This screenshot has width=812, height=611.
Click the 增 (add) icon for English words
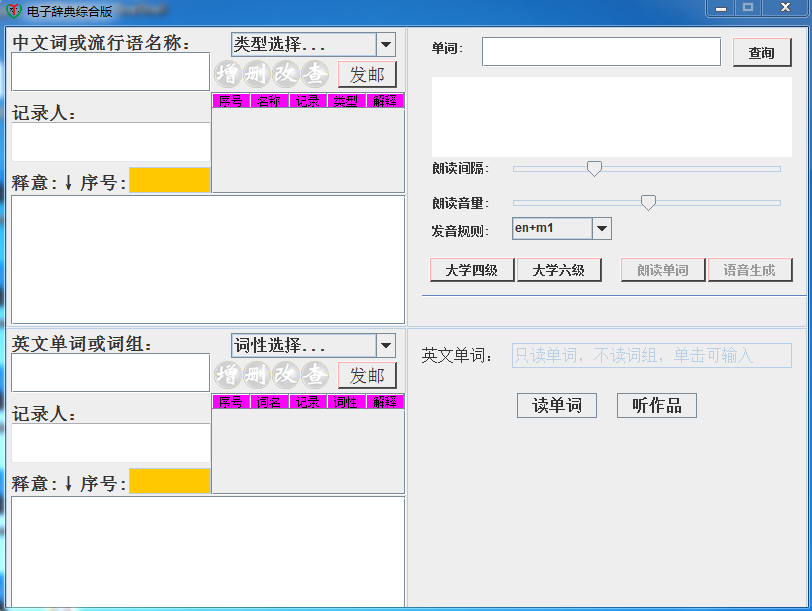pyautogui.click(x=227, y=375)
